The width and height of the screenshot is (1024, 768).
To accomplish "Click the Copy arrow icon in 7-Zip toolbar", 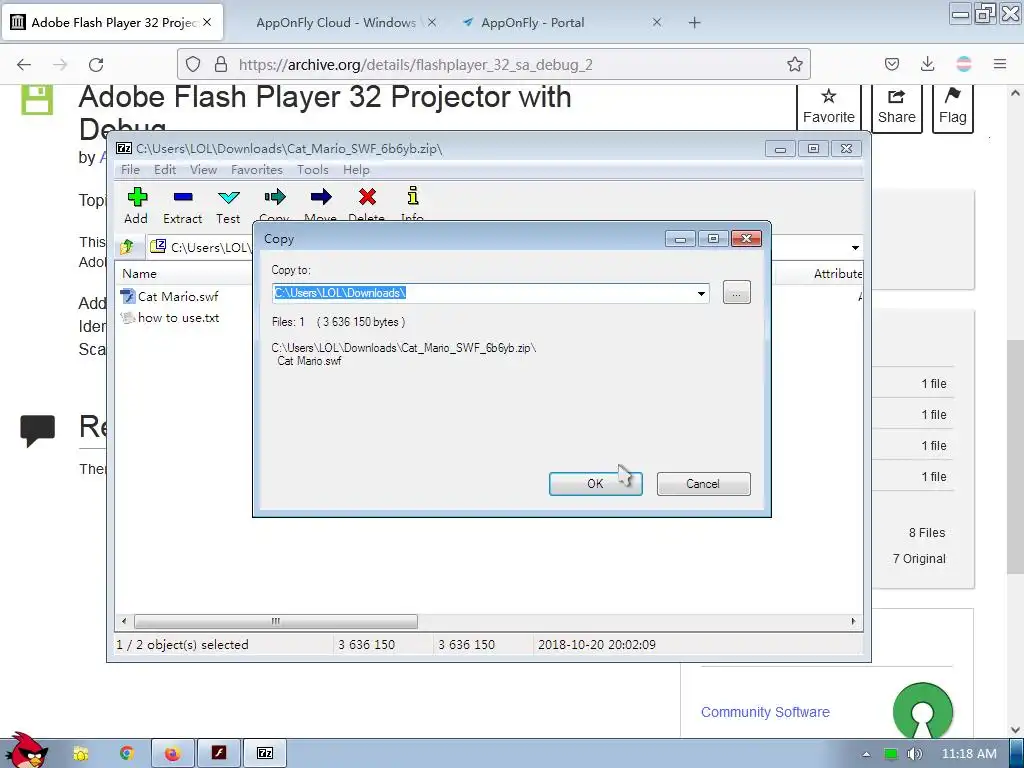I will tap(275, 197).
